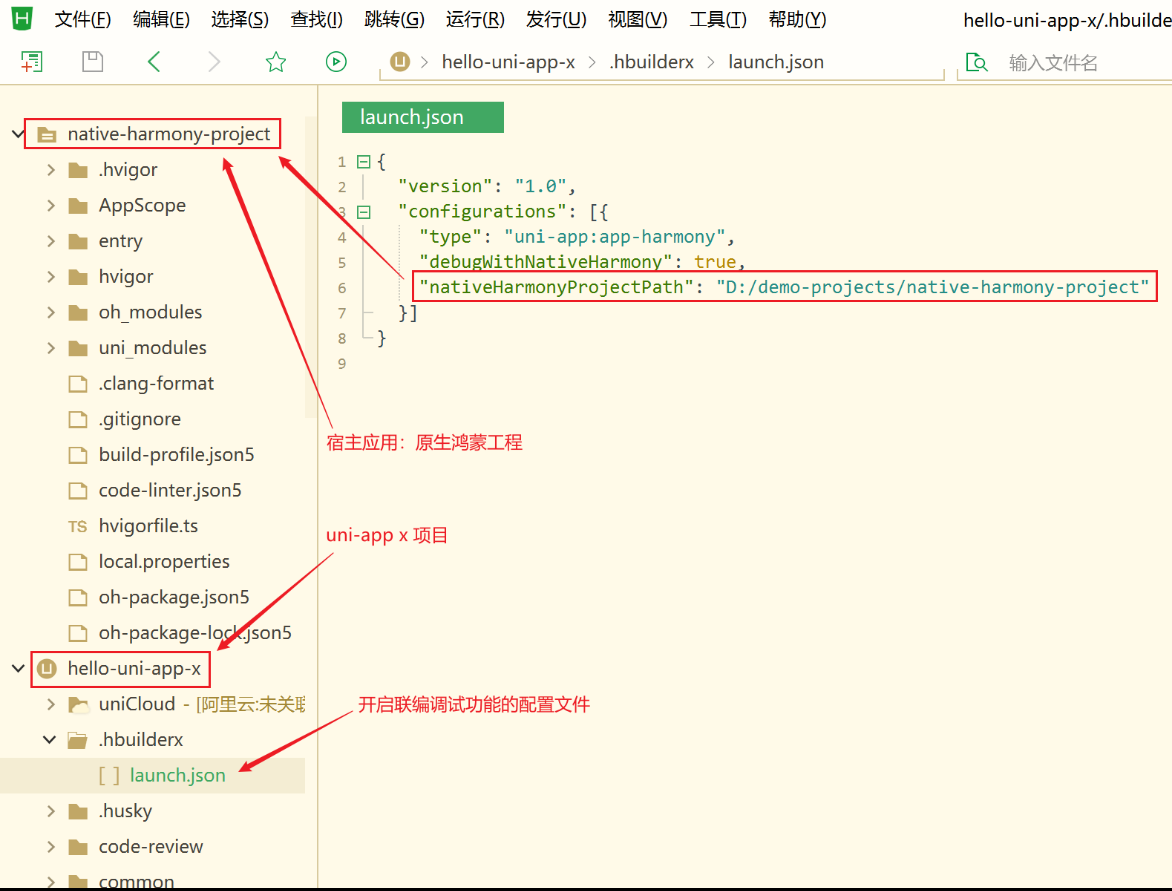
Task: Click the native-harmony-project folder icon
Action: (47, 135)
